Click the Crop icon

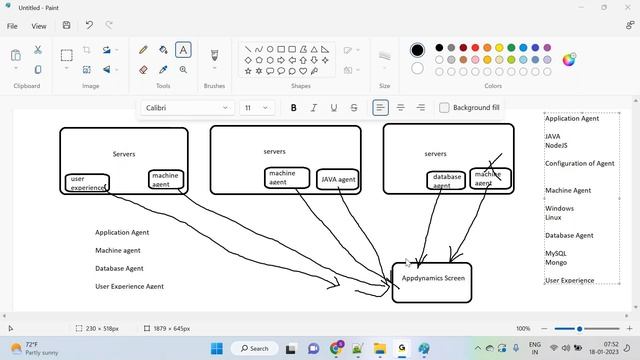pos(87,50)
